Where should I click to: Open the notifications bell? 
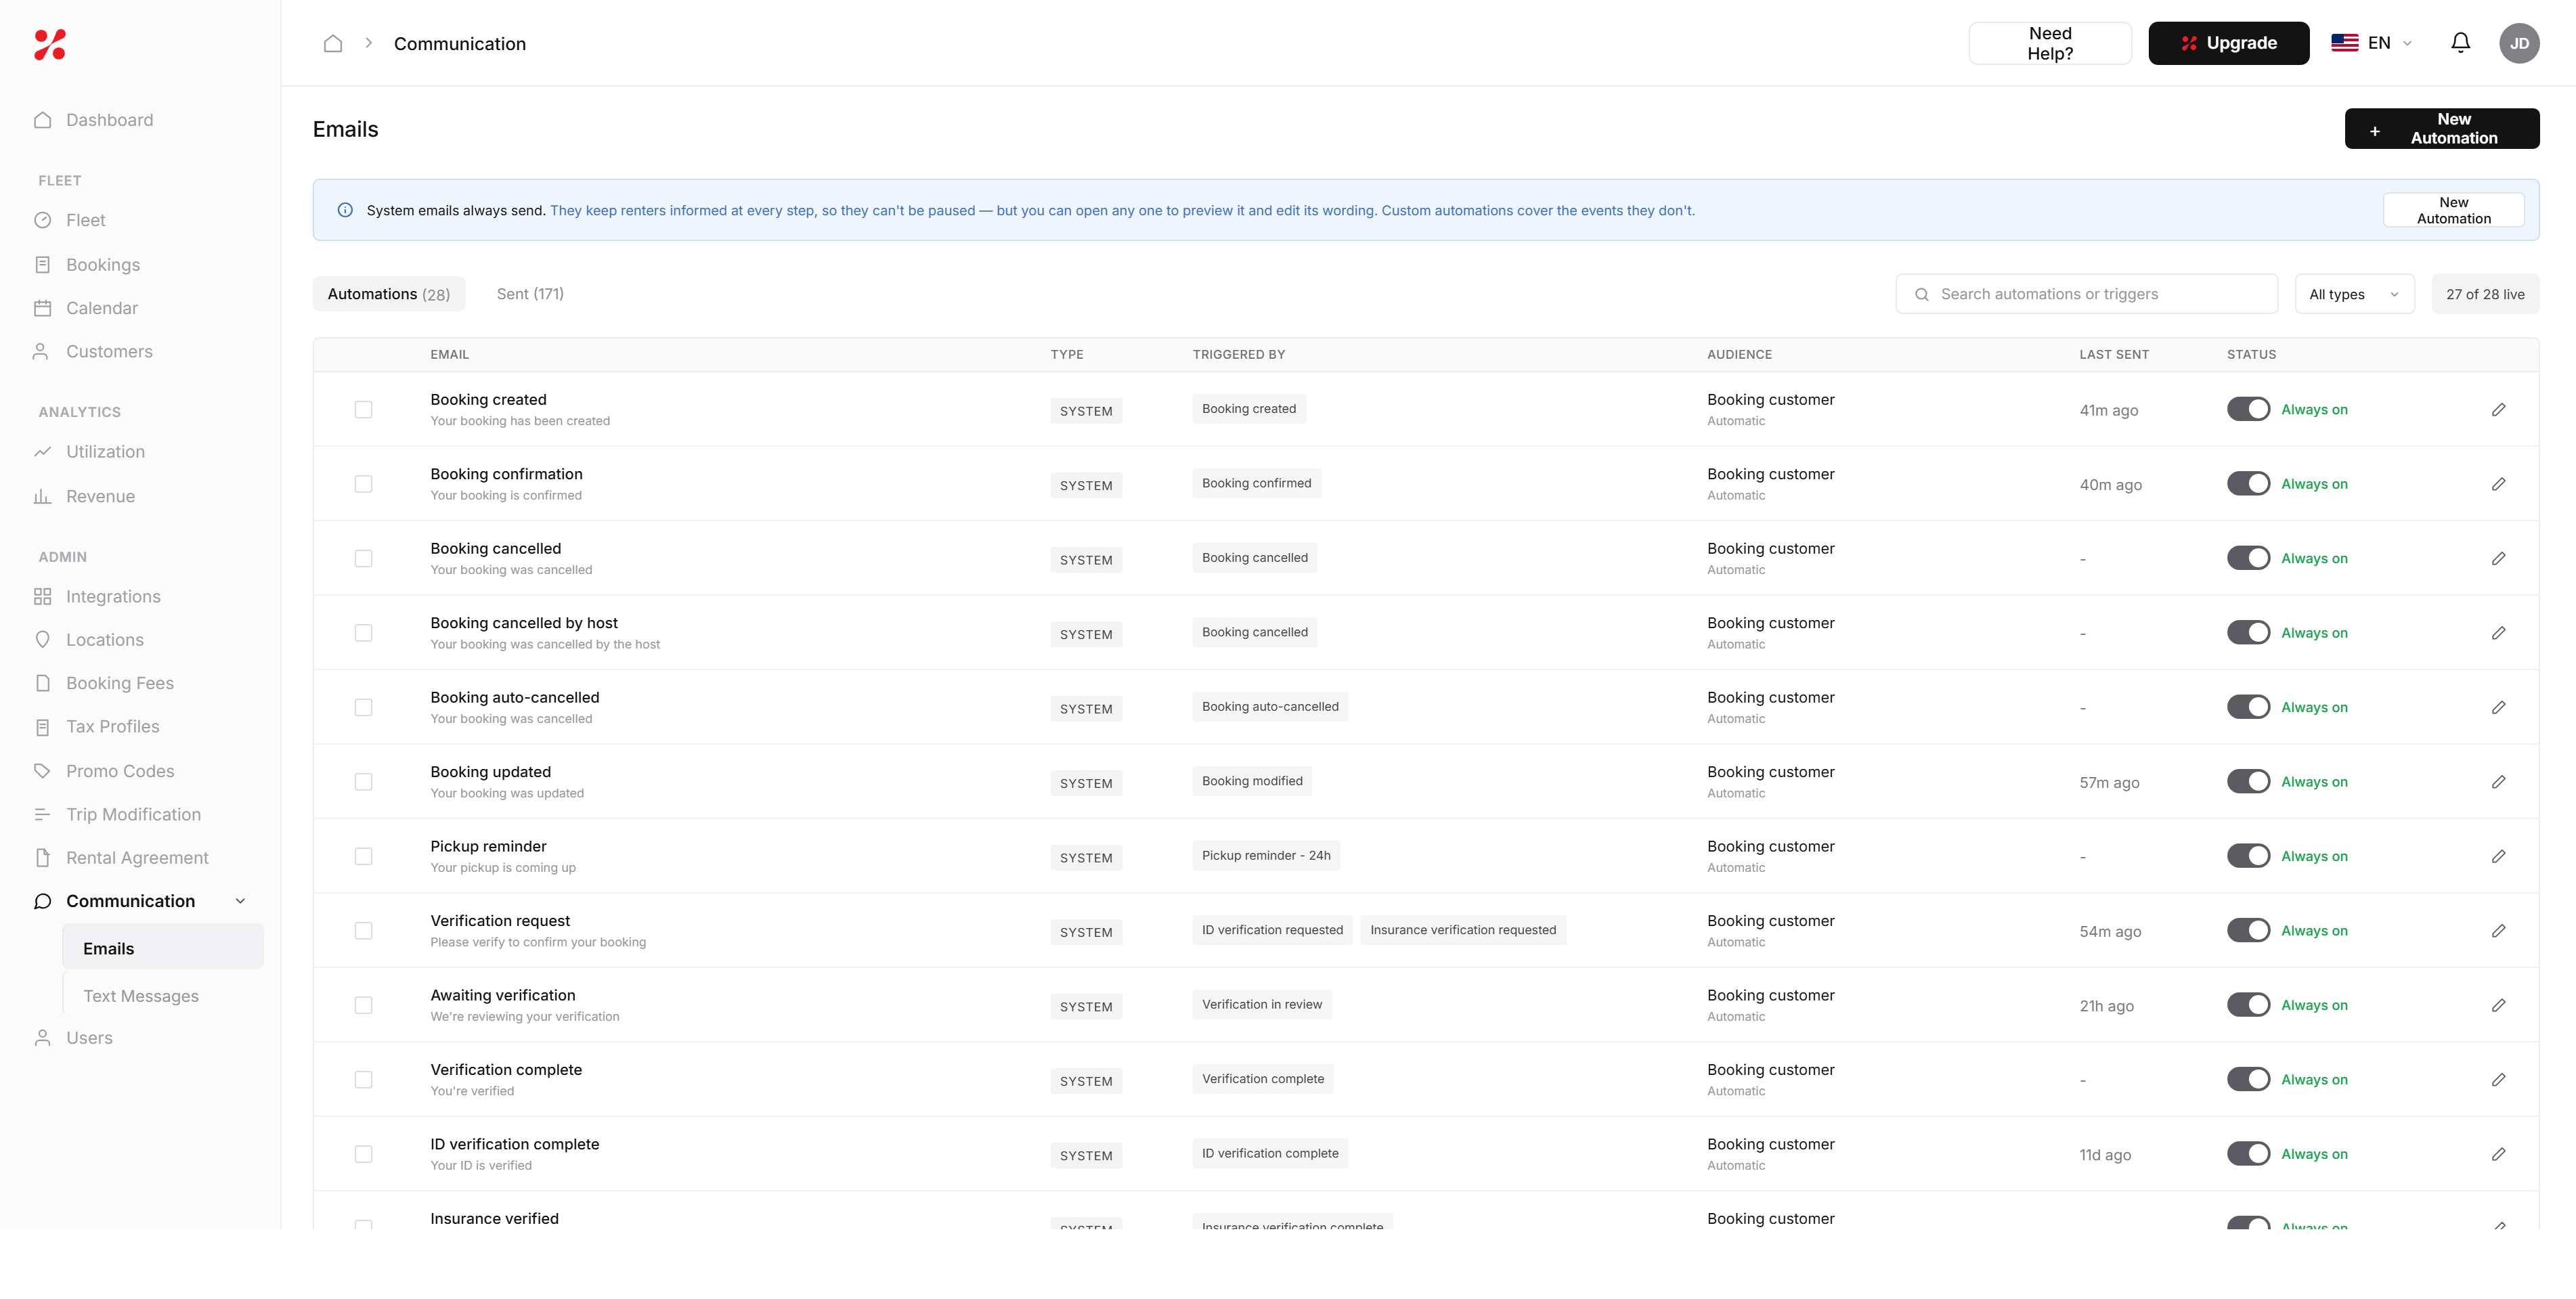2460,43
